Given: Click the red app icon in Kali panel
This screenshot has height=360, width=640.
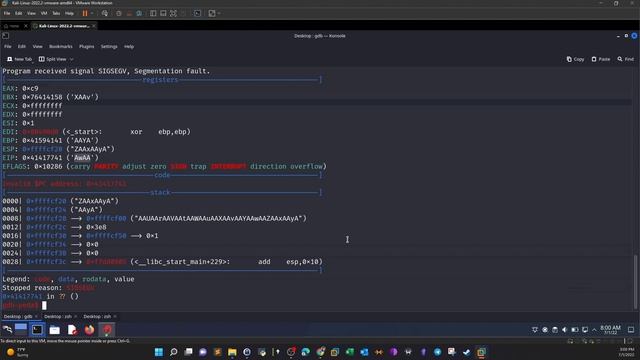Looking at the screenshot, I should click(107, 329).
